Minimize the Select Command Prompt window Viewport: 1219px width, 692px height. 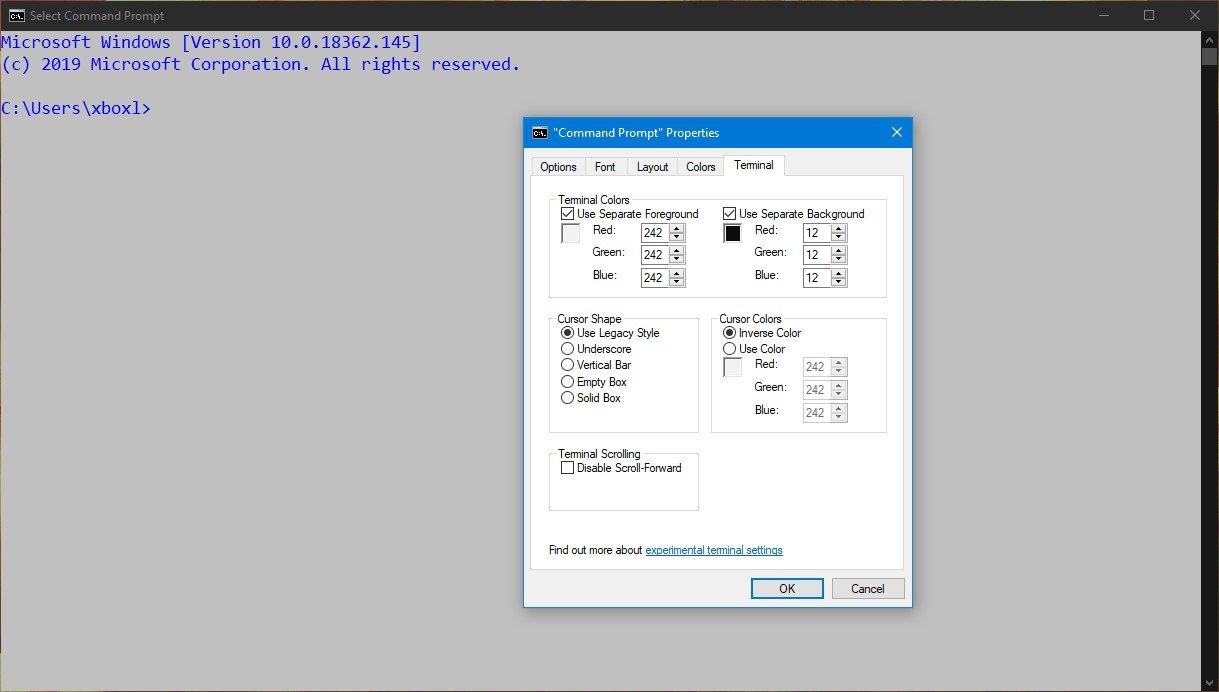tap(1104, 15)
